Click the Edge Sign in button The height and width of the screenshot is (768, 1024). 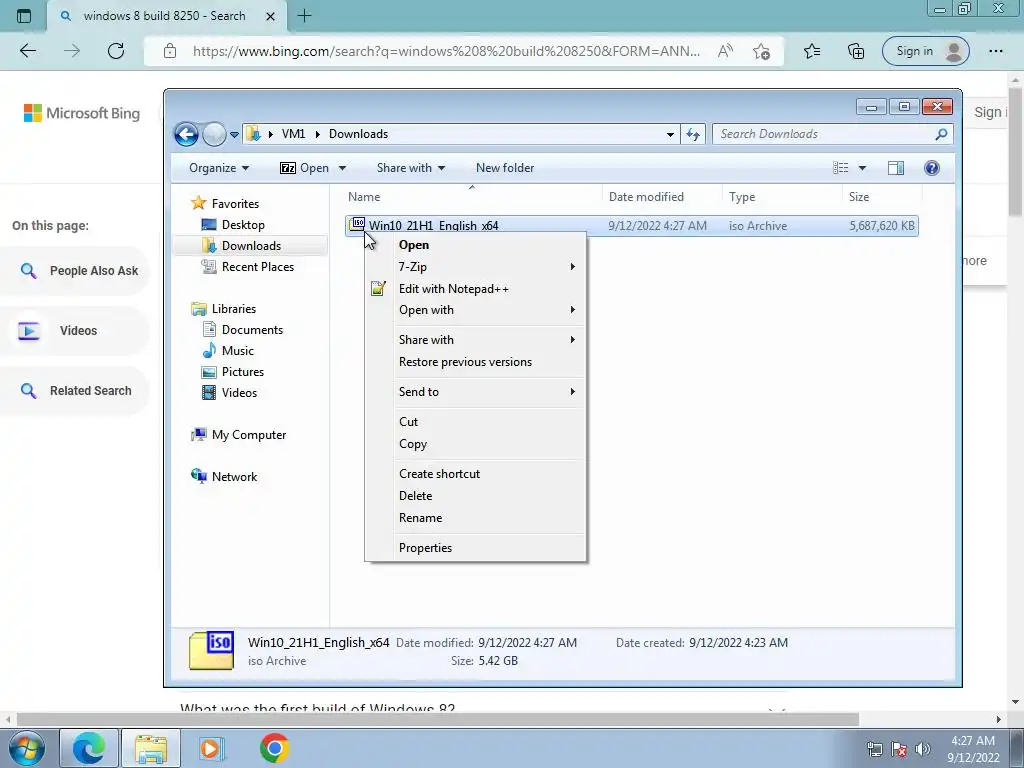coord(925,51)
